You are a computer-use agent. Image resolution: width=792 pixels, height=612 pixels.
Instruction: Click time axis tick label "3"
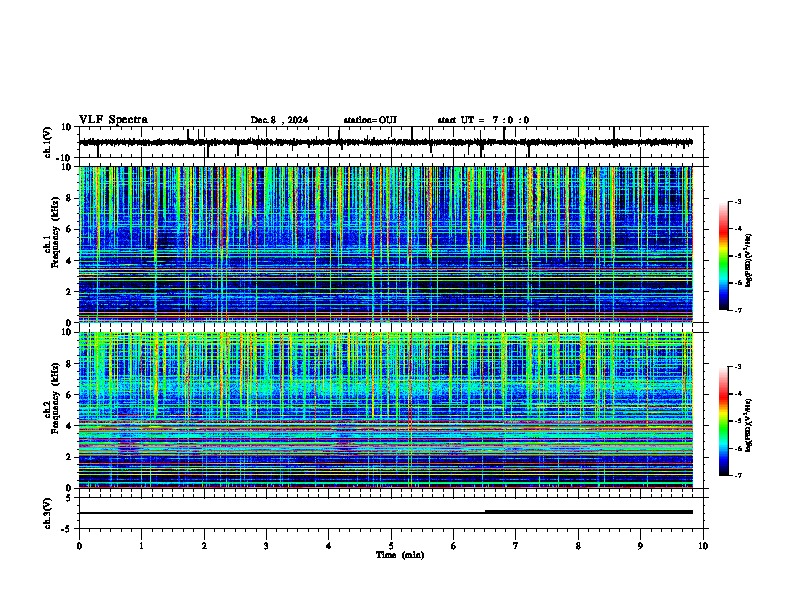pyautogui.click(x=266, y=546)
